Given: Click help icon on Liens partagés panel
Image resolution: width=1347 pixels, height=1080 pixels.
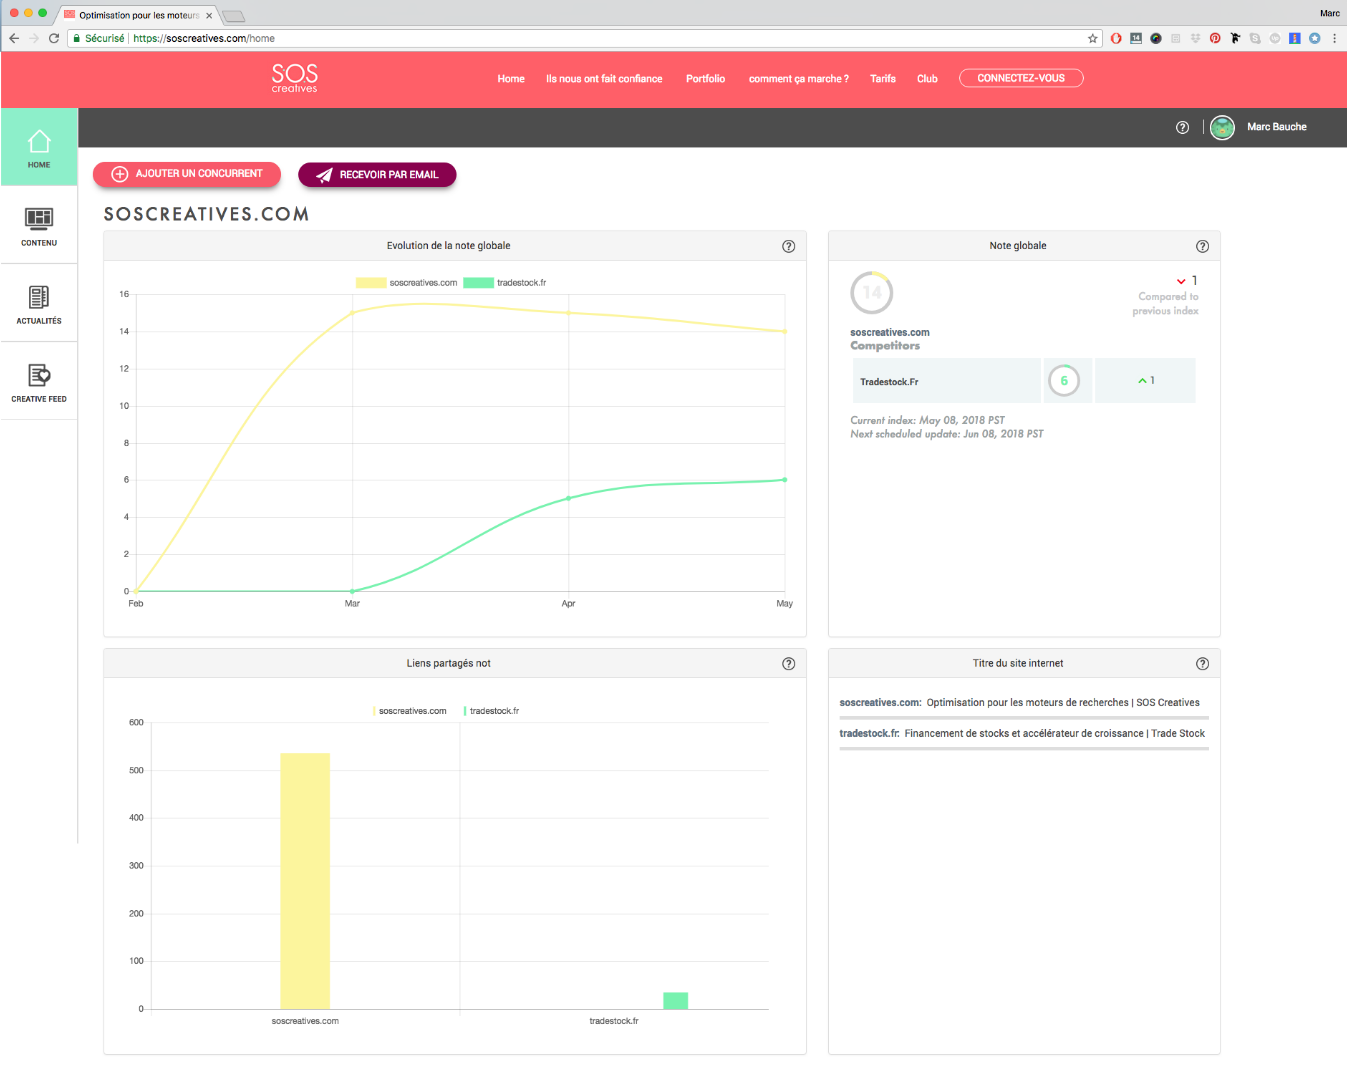Looking at the screenshot, I should tap(788, 664).
